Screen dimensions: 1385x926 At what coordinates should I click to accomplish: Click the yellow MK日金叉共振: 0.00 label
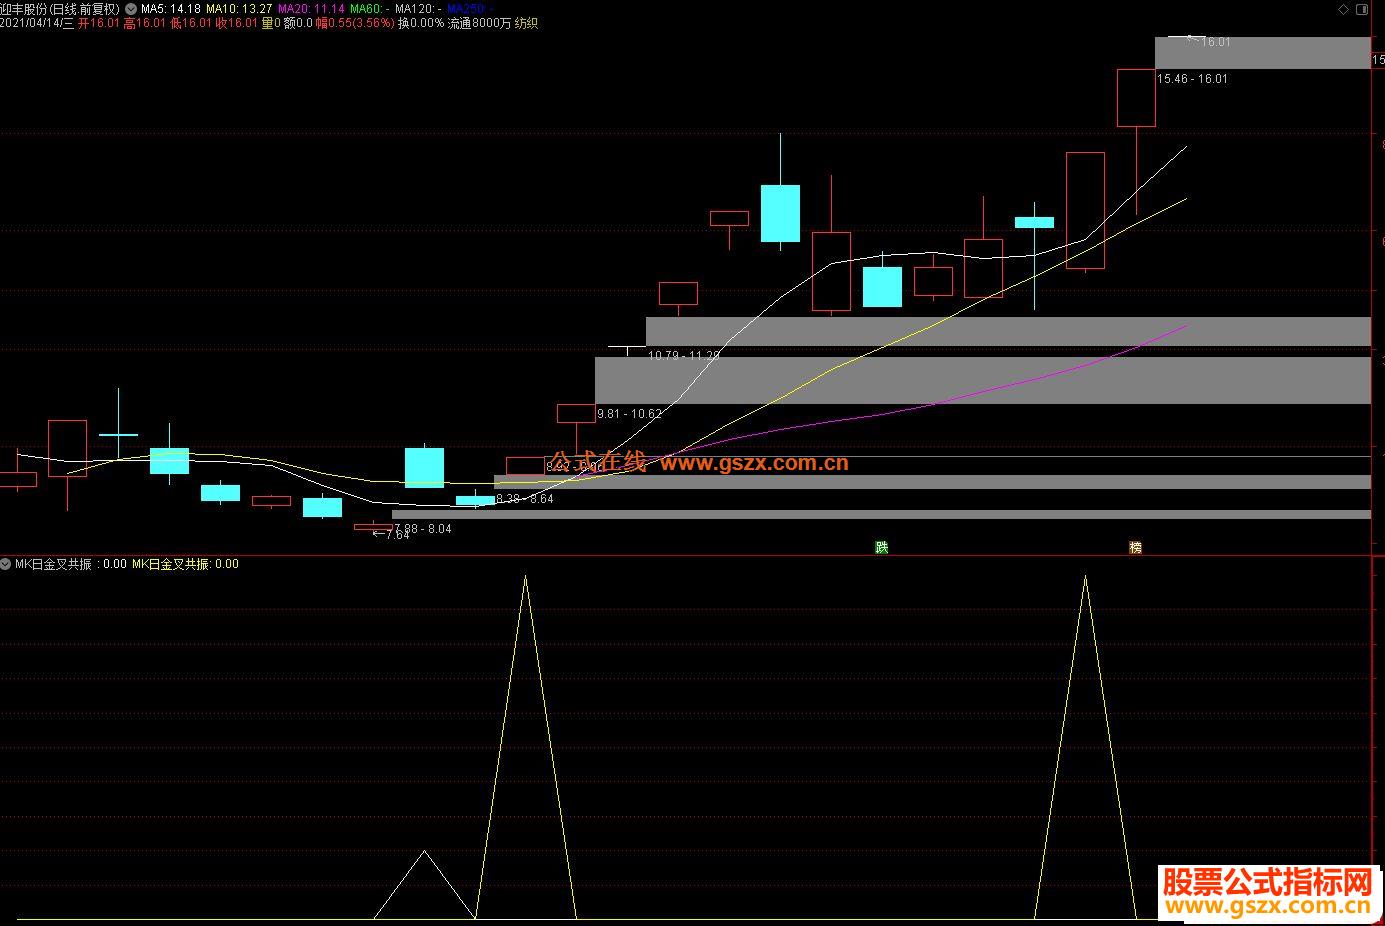[x=186, y=564]
